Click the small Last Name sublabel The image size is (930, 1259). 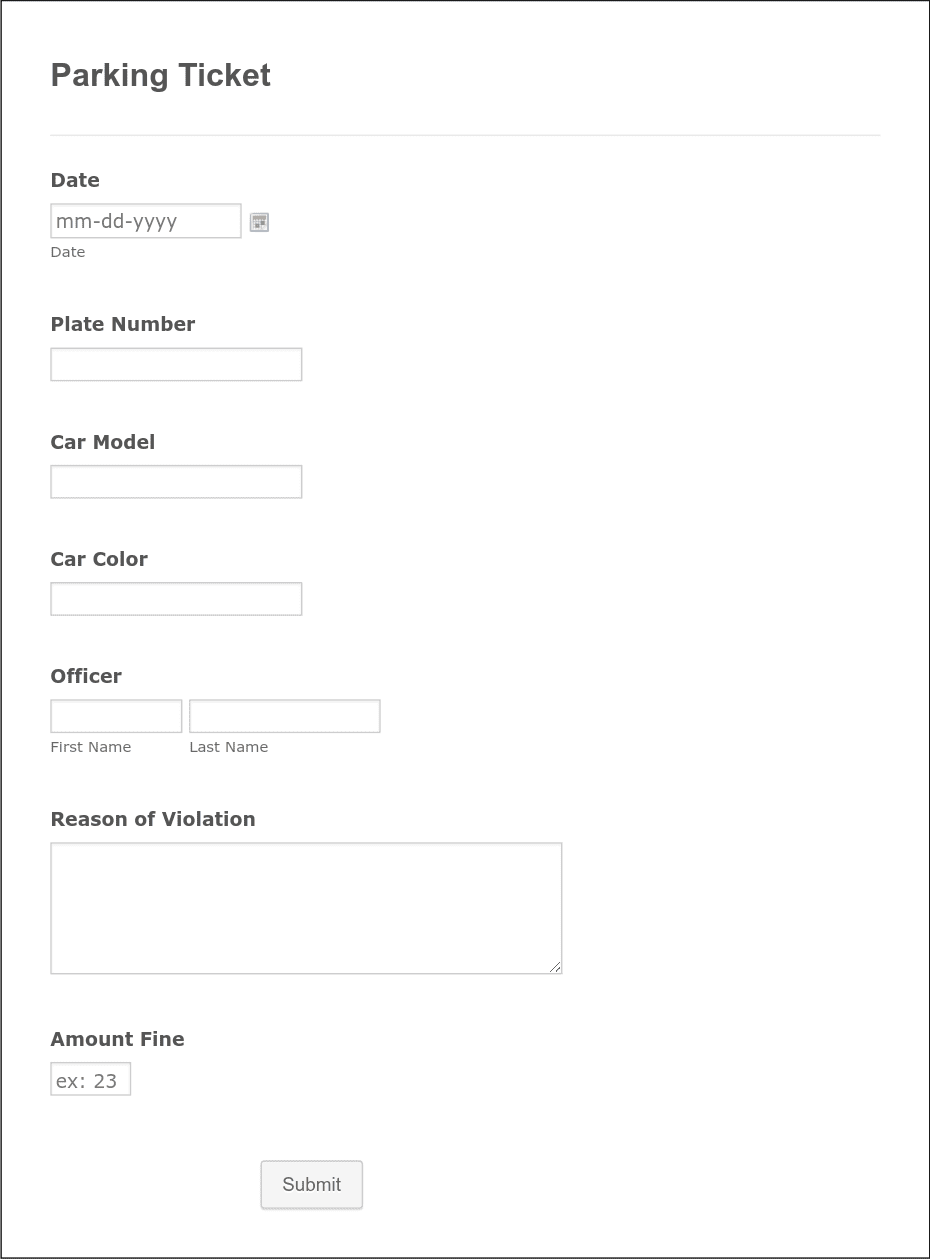(229, 747)
